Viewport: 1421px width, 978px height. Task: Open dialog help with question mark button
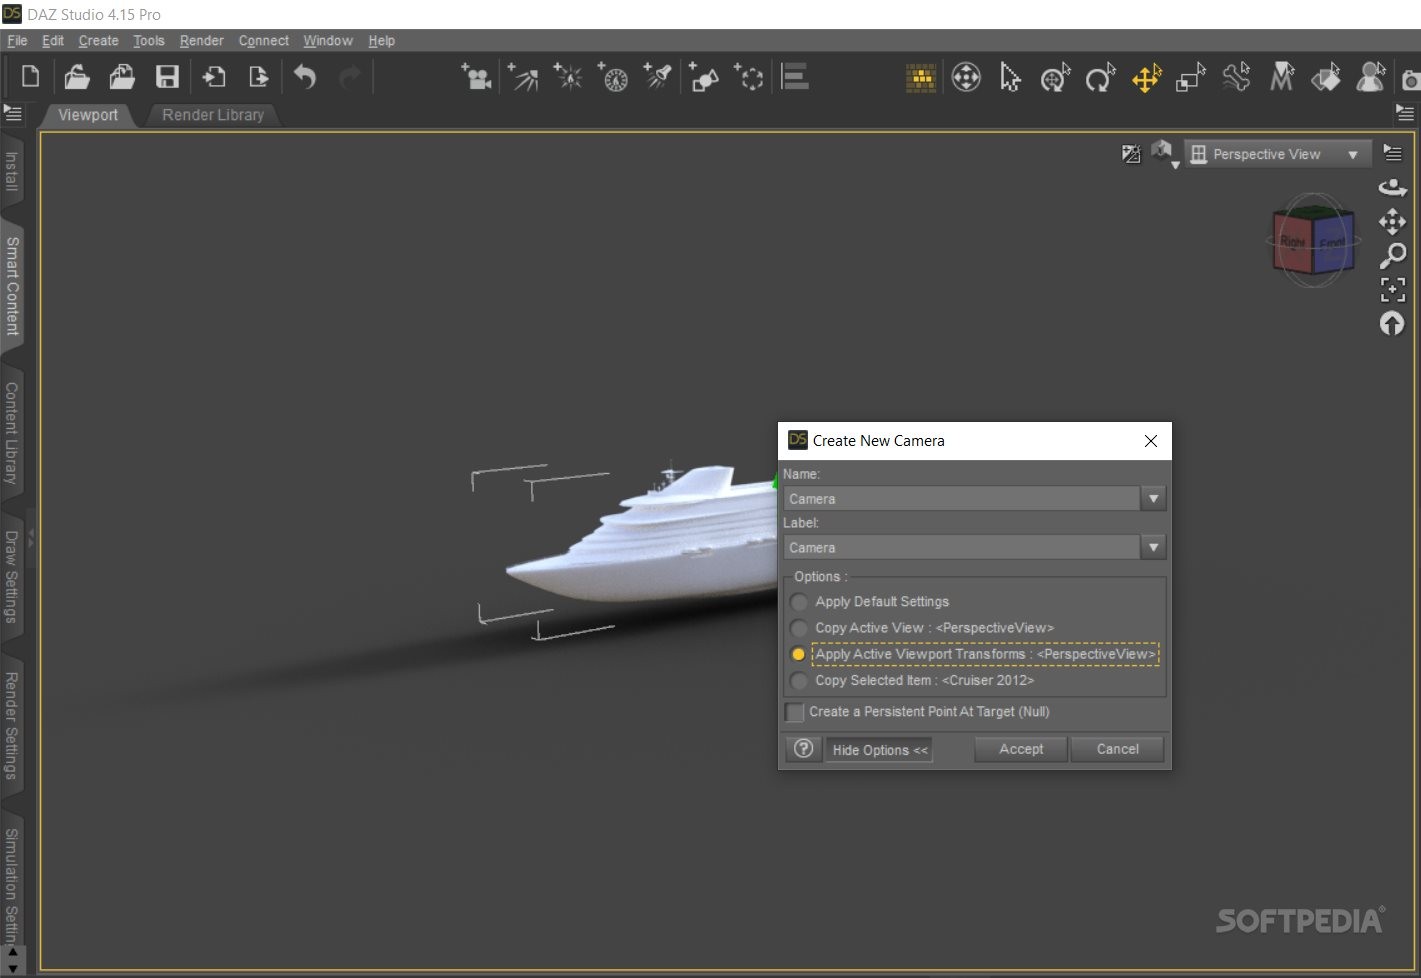803,749
